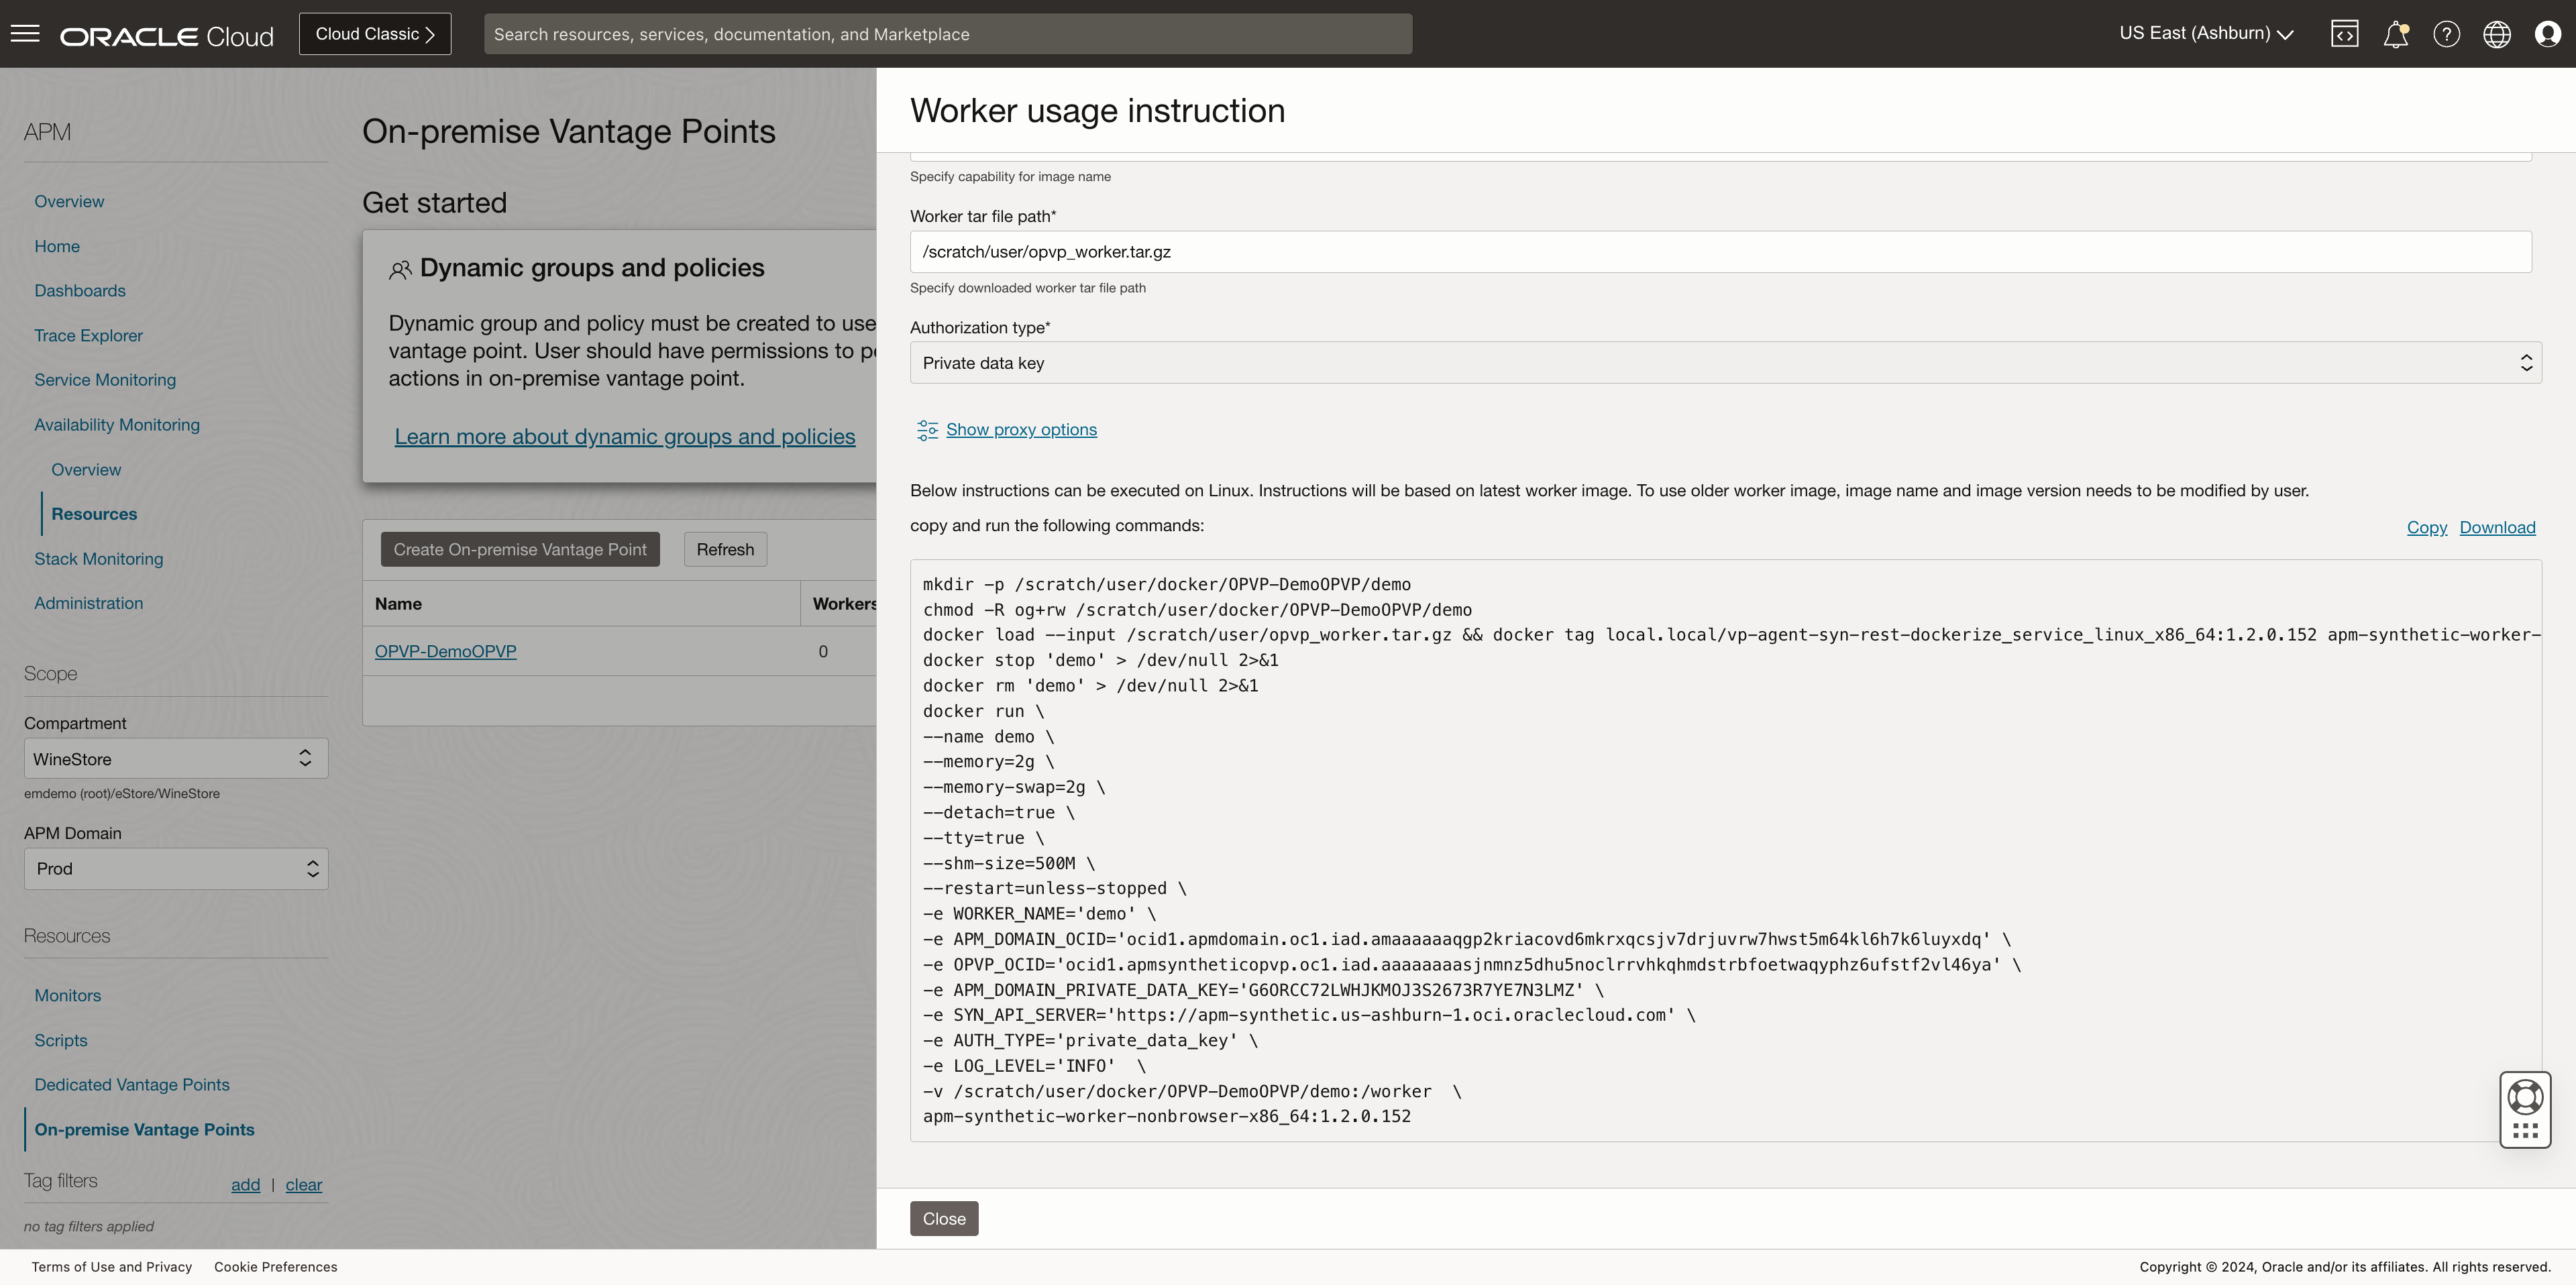Open Cloud Shell developer tools icon

click(x=2344, y=34)
